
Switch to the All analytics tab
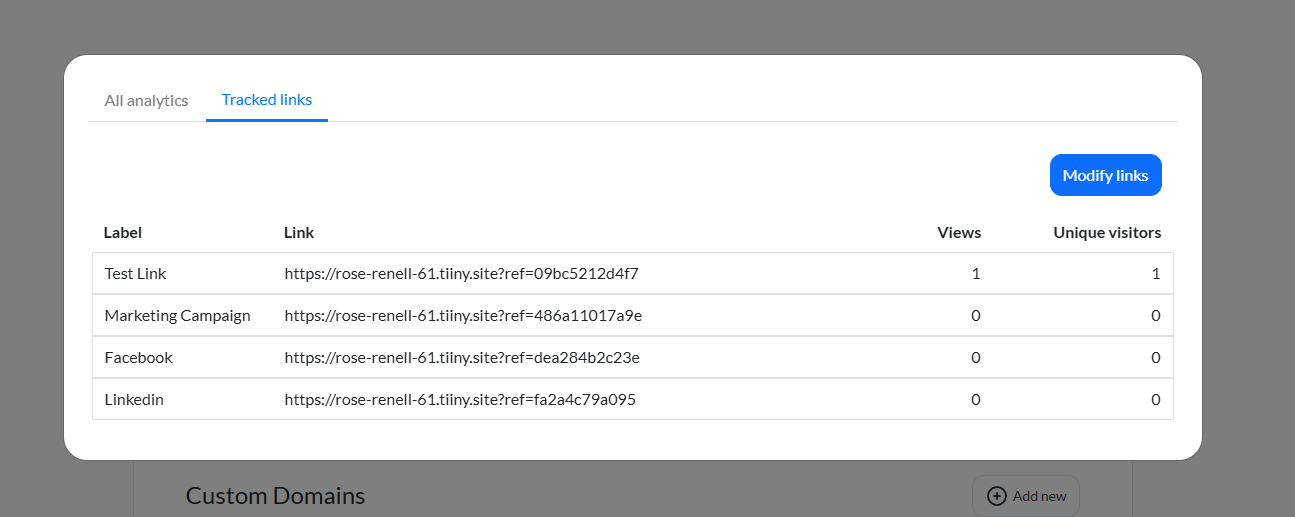[x=146, y=100]
